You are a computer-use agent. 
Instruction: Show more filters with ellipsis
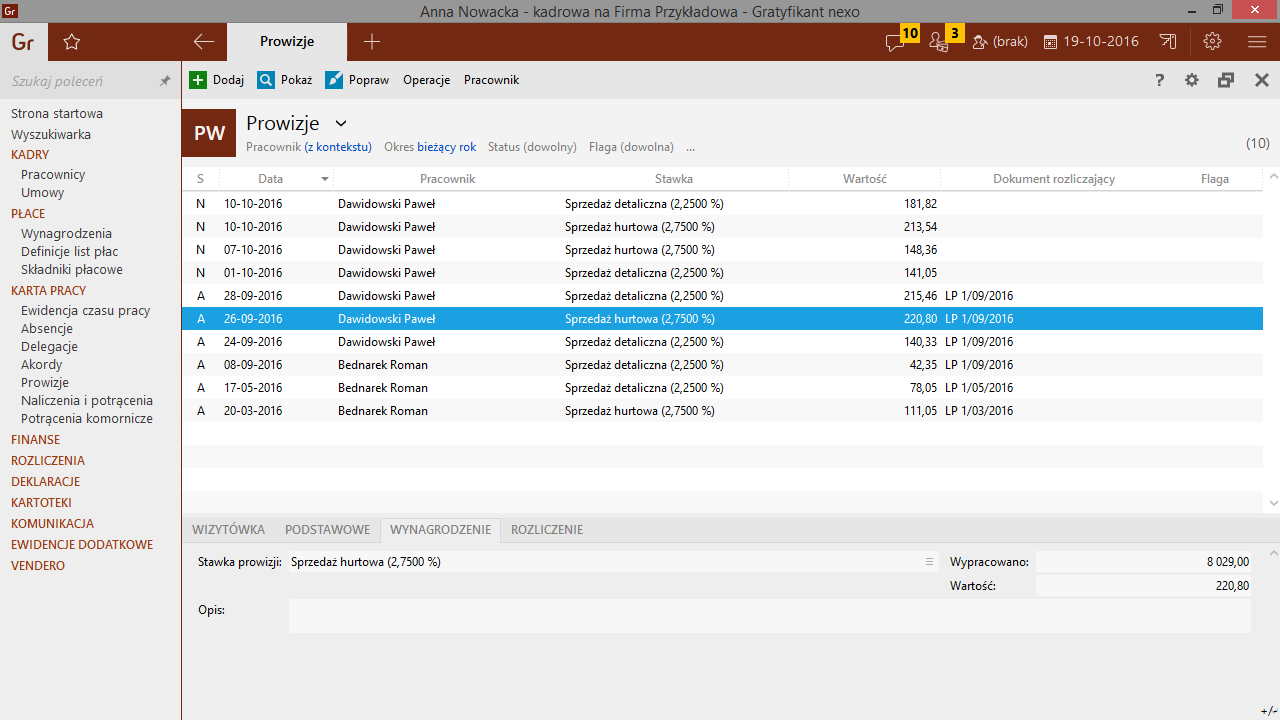click(x=690, y=147)
